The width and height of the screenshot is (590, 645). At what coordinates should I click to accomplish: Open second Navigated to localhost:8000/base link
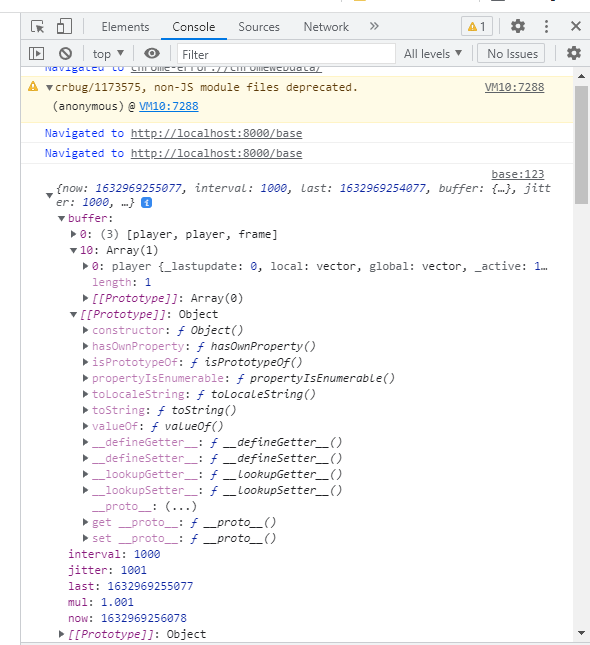point(216,153)
